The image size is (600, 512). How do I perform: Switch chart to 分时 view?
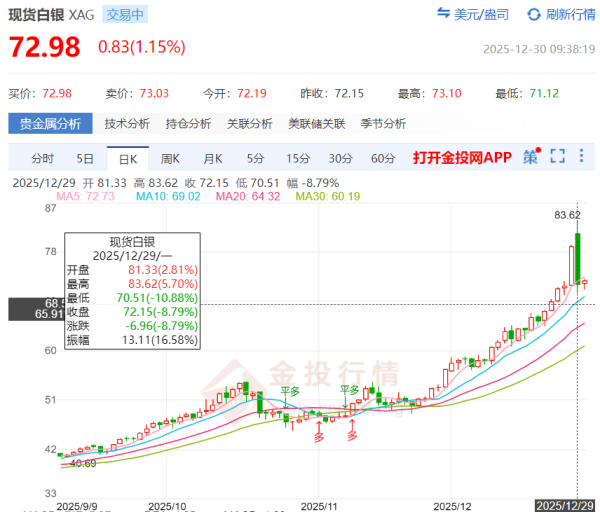coord(42,158)
